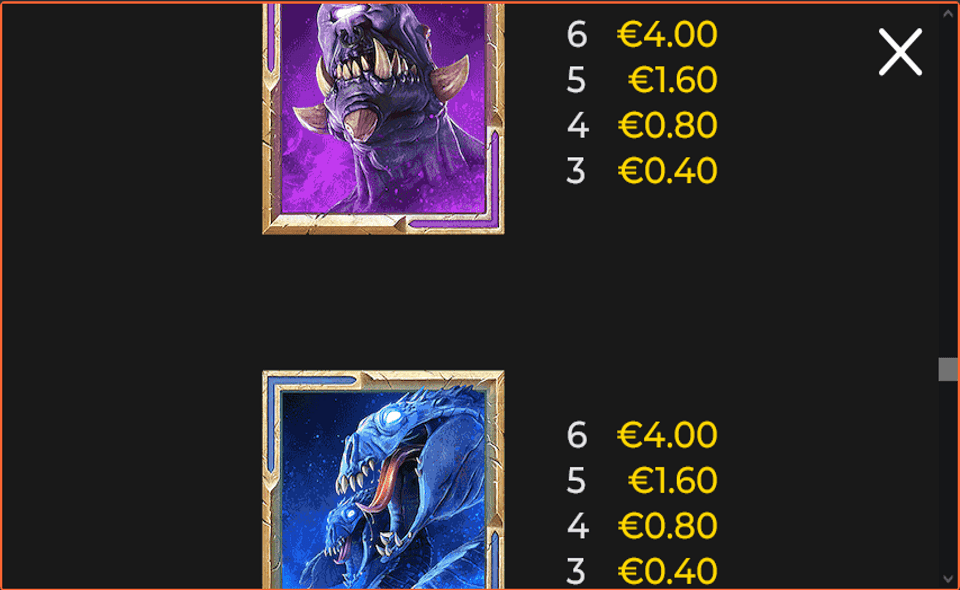Select purple monster's 5-symbol €1.60 payout
The width and height of the screenshot is (960, 590).
[x=672, y=80]
